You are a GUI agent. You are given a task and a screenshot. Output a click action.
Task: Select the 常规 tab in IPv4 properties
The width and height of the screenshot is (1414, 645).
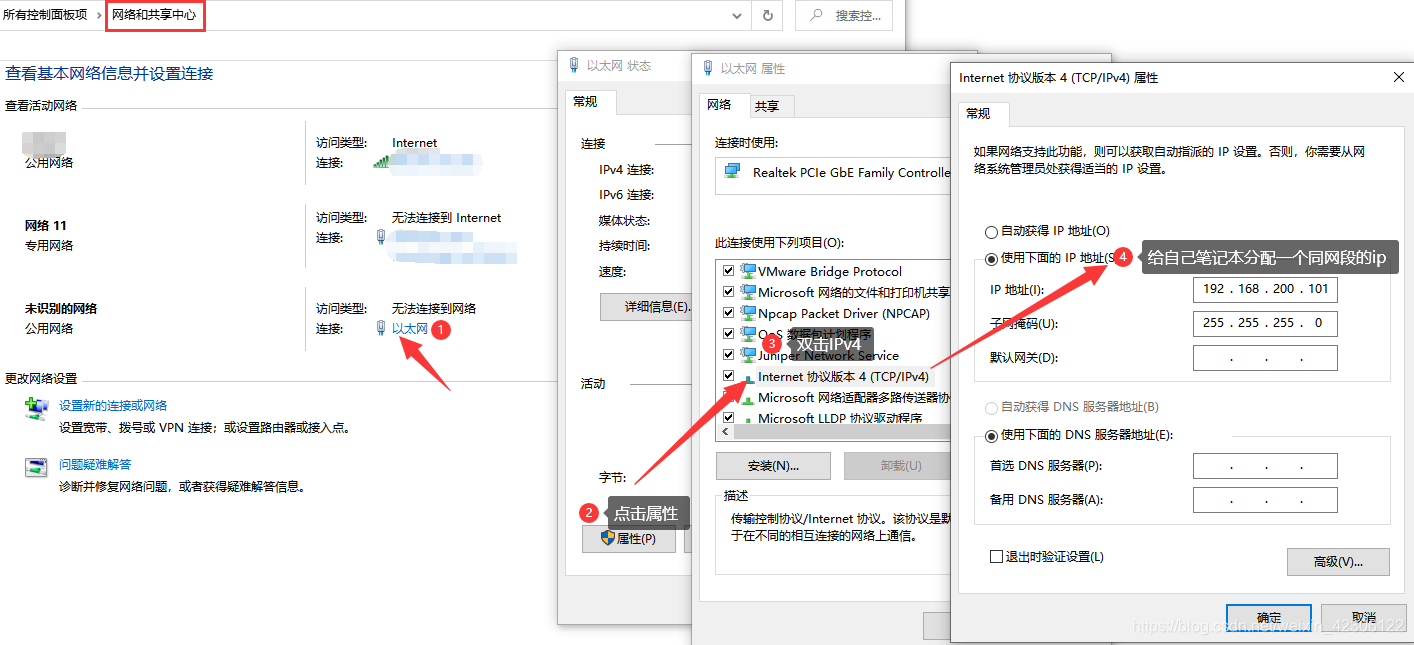984,113
